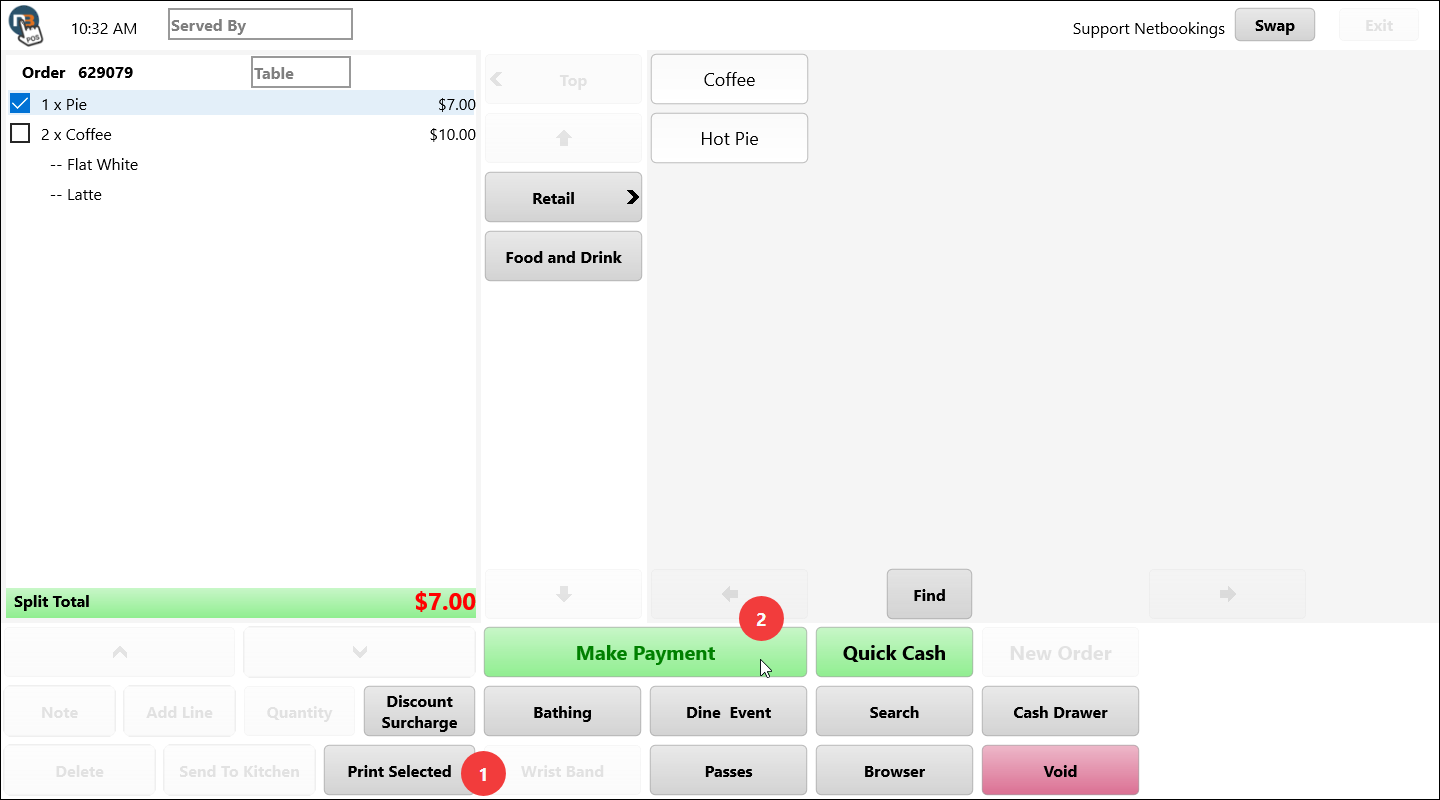Image resolution: width=1440 pixels, height=800 pixels.
Task: Select the Hot Pie product button
Action: 729,139
